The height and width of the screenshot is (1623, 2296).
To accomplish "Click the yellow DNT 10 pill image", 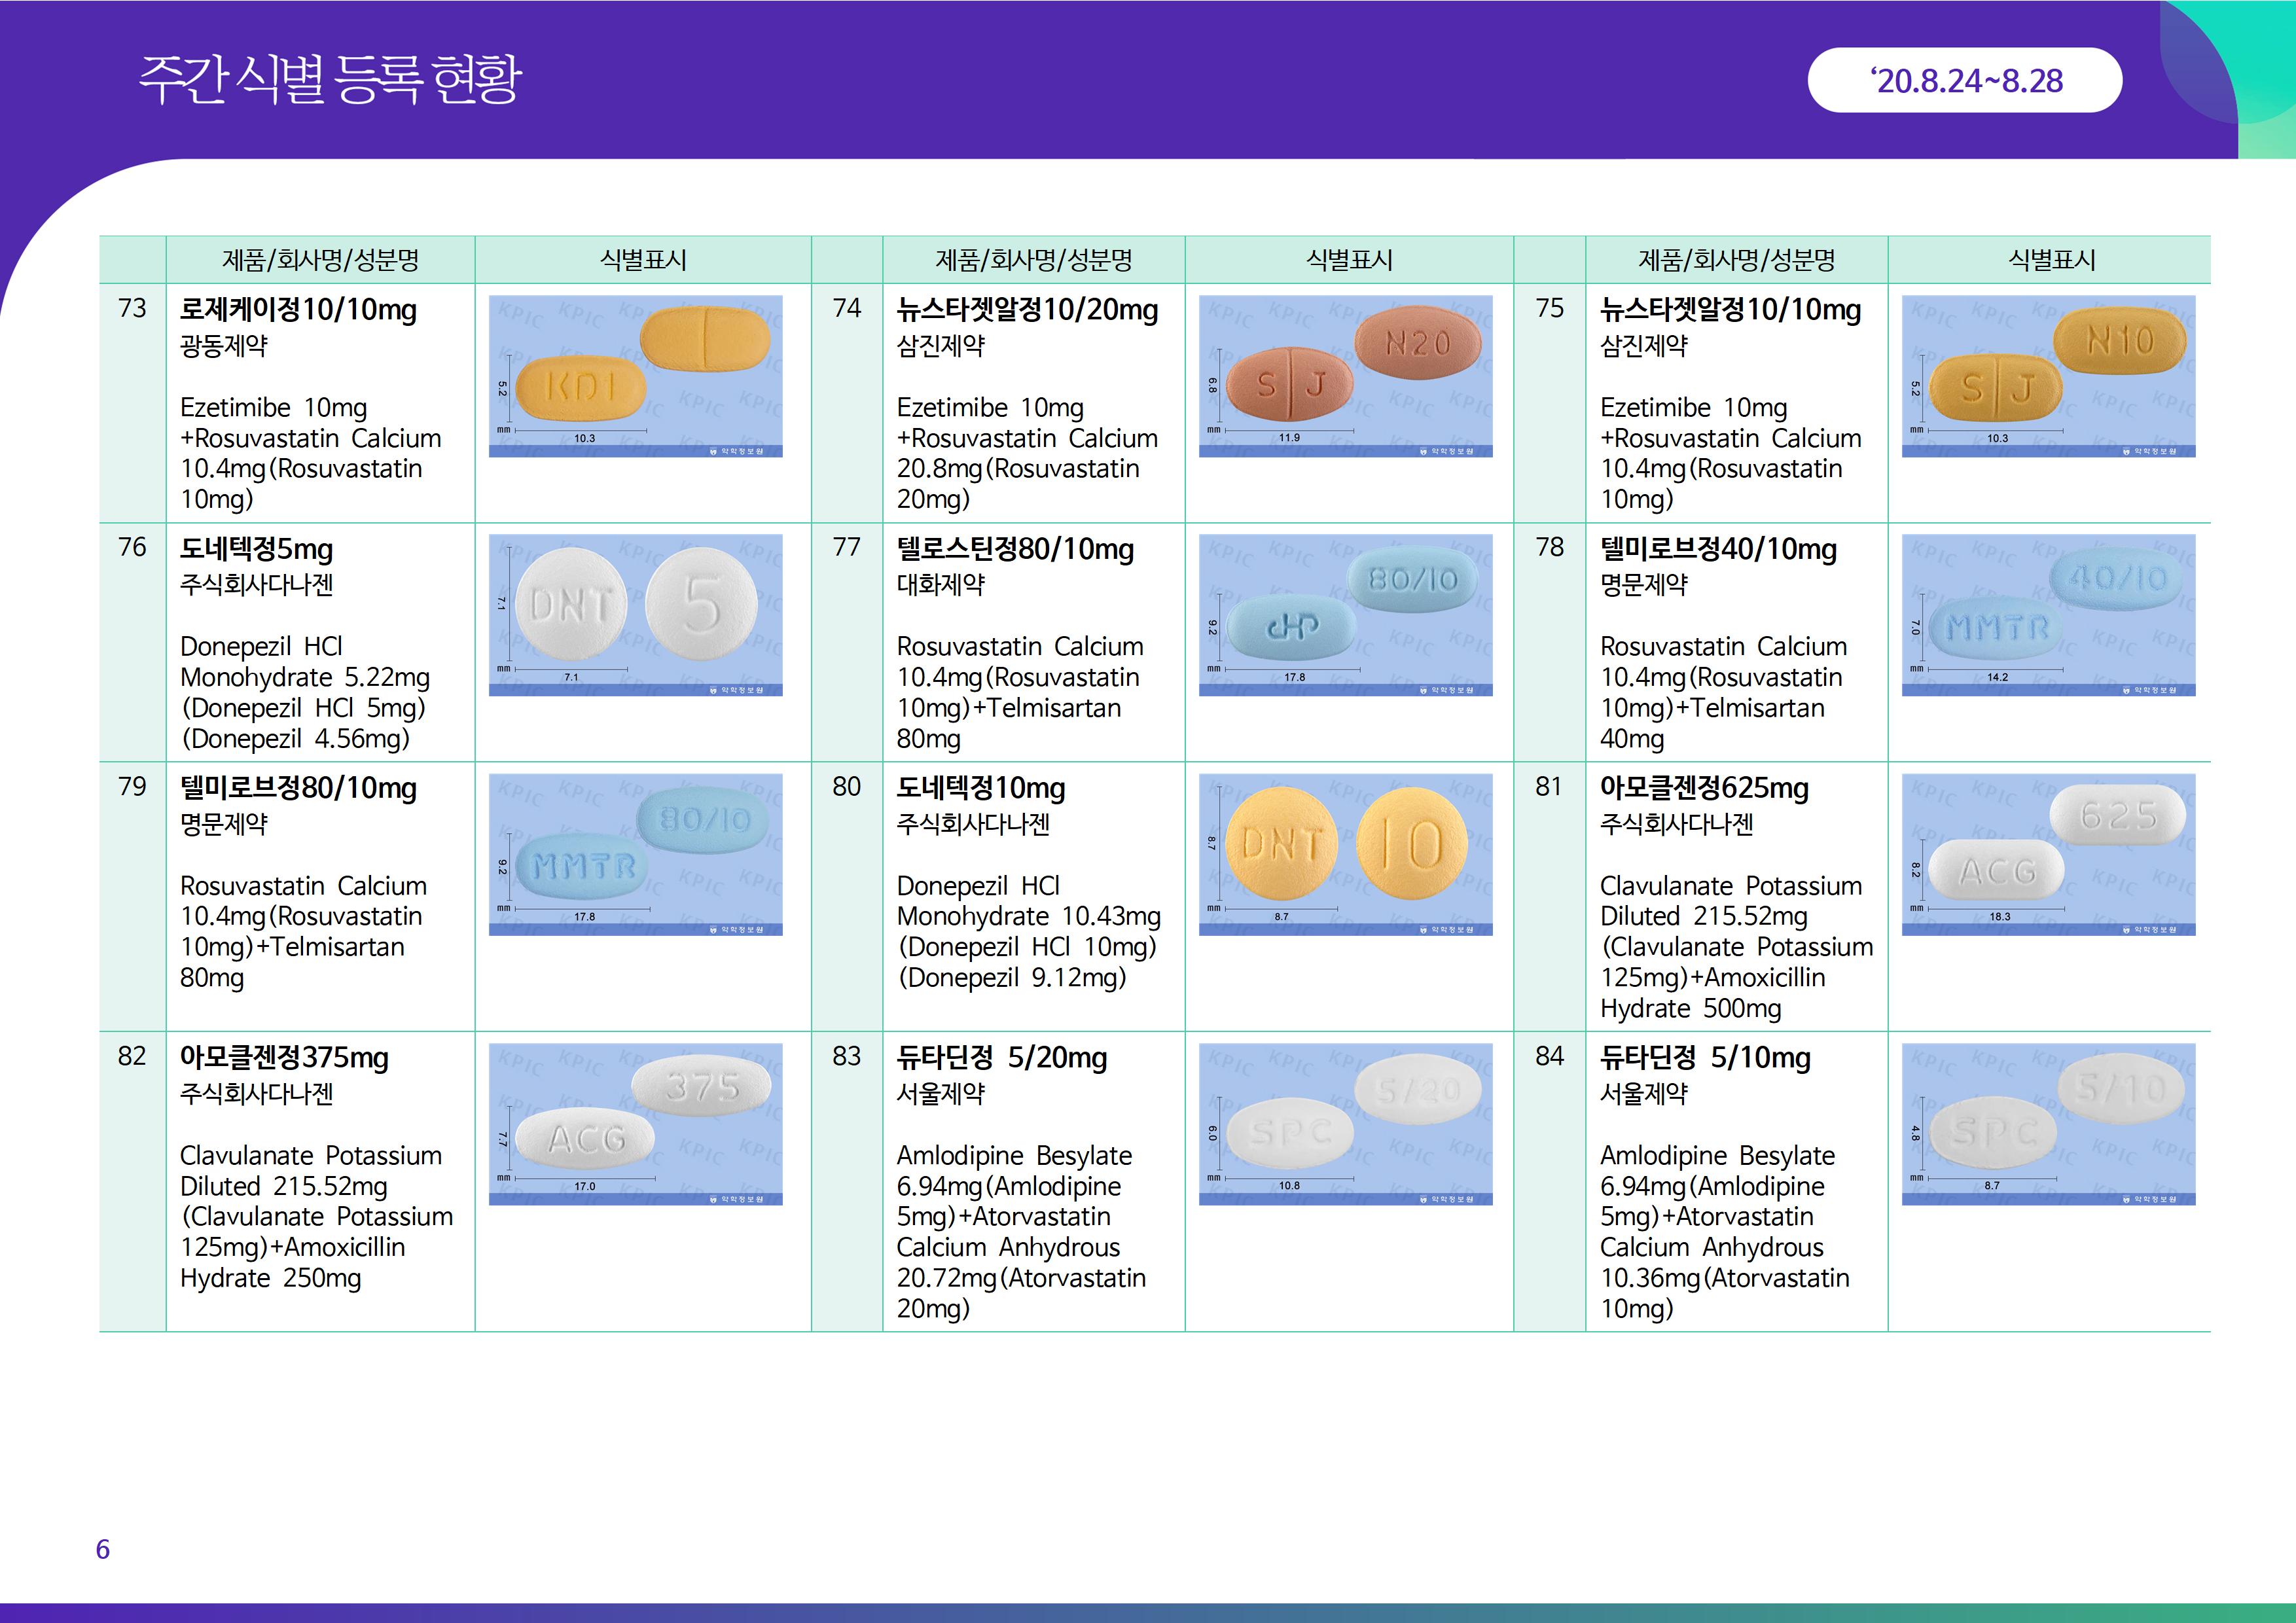I will pyautogui.click(x=1345, y=854).
